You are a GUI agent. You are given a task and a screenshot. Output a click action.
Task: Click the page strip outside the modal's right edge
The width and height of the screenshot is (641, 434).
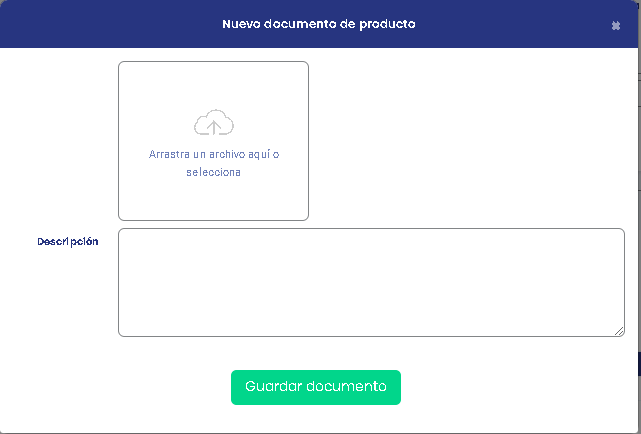[638, 200]
